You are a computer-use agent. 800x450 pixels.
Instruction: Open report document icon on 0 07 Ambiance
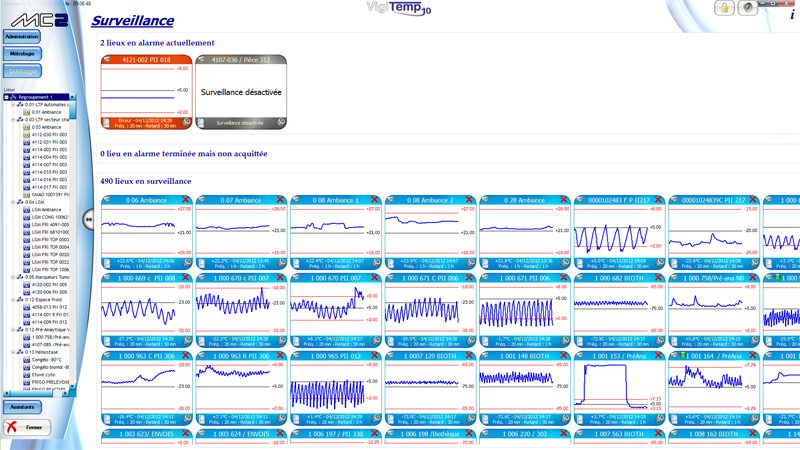tap(202, 263)
